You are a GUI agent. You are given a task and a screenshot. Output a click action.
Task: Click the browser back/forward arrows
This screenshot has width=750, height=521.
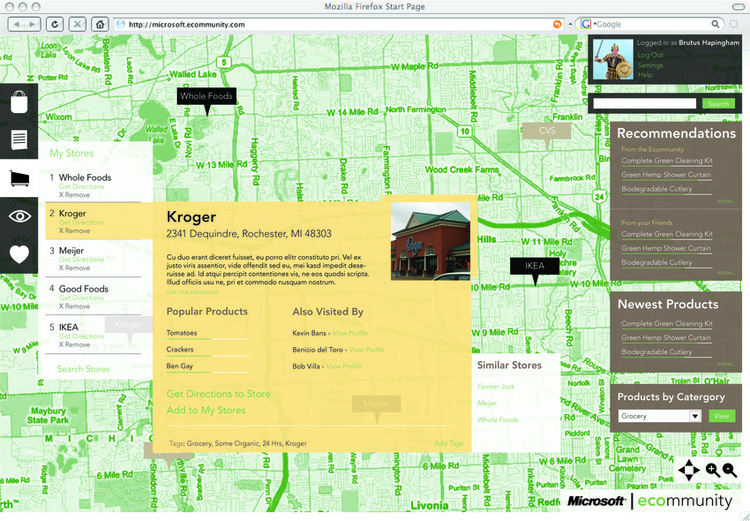[24, 24]
